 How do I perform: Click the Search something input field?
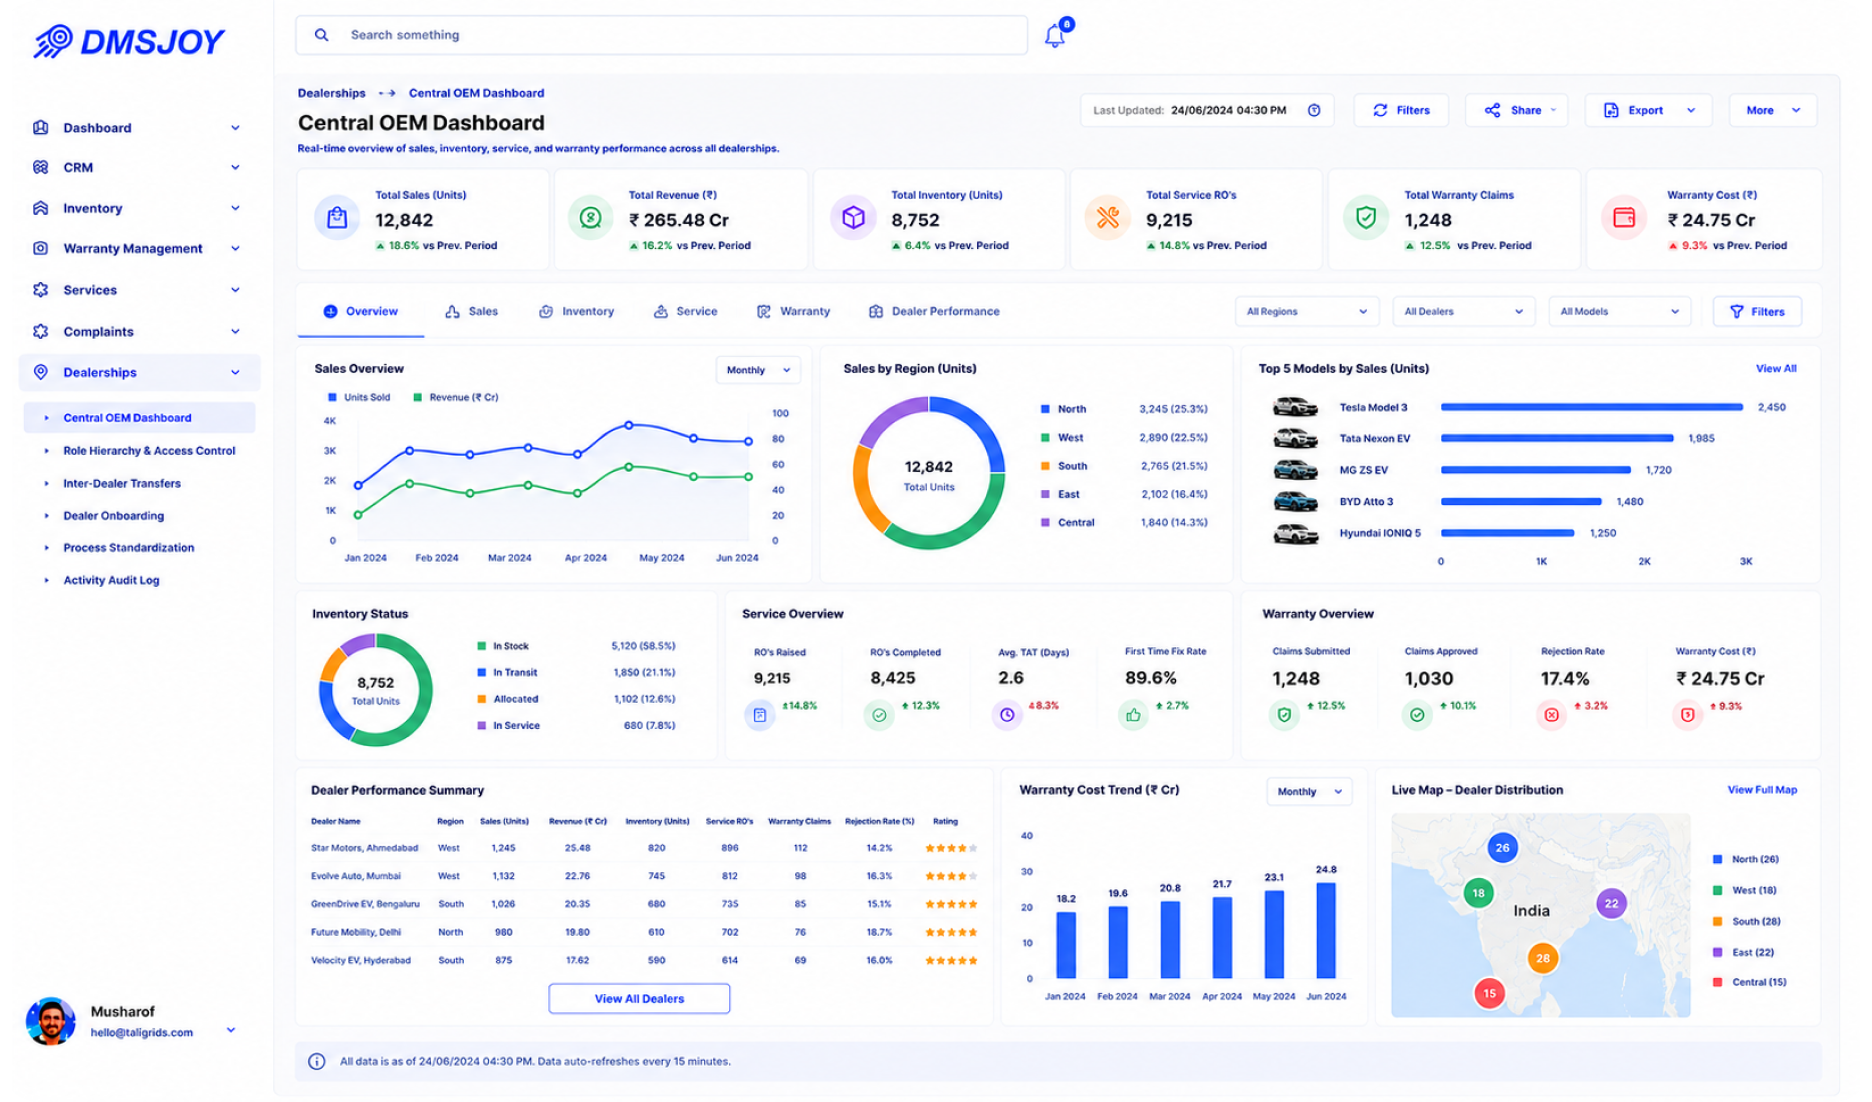click(x=661, y=35)
